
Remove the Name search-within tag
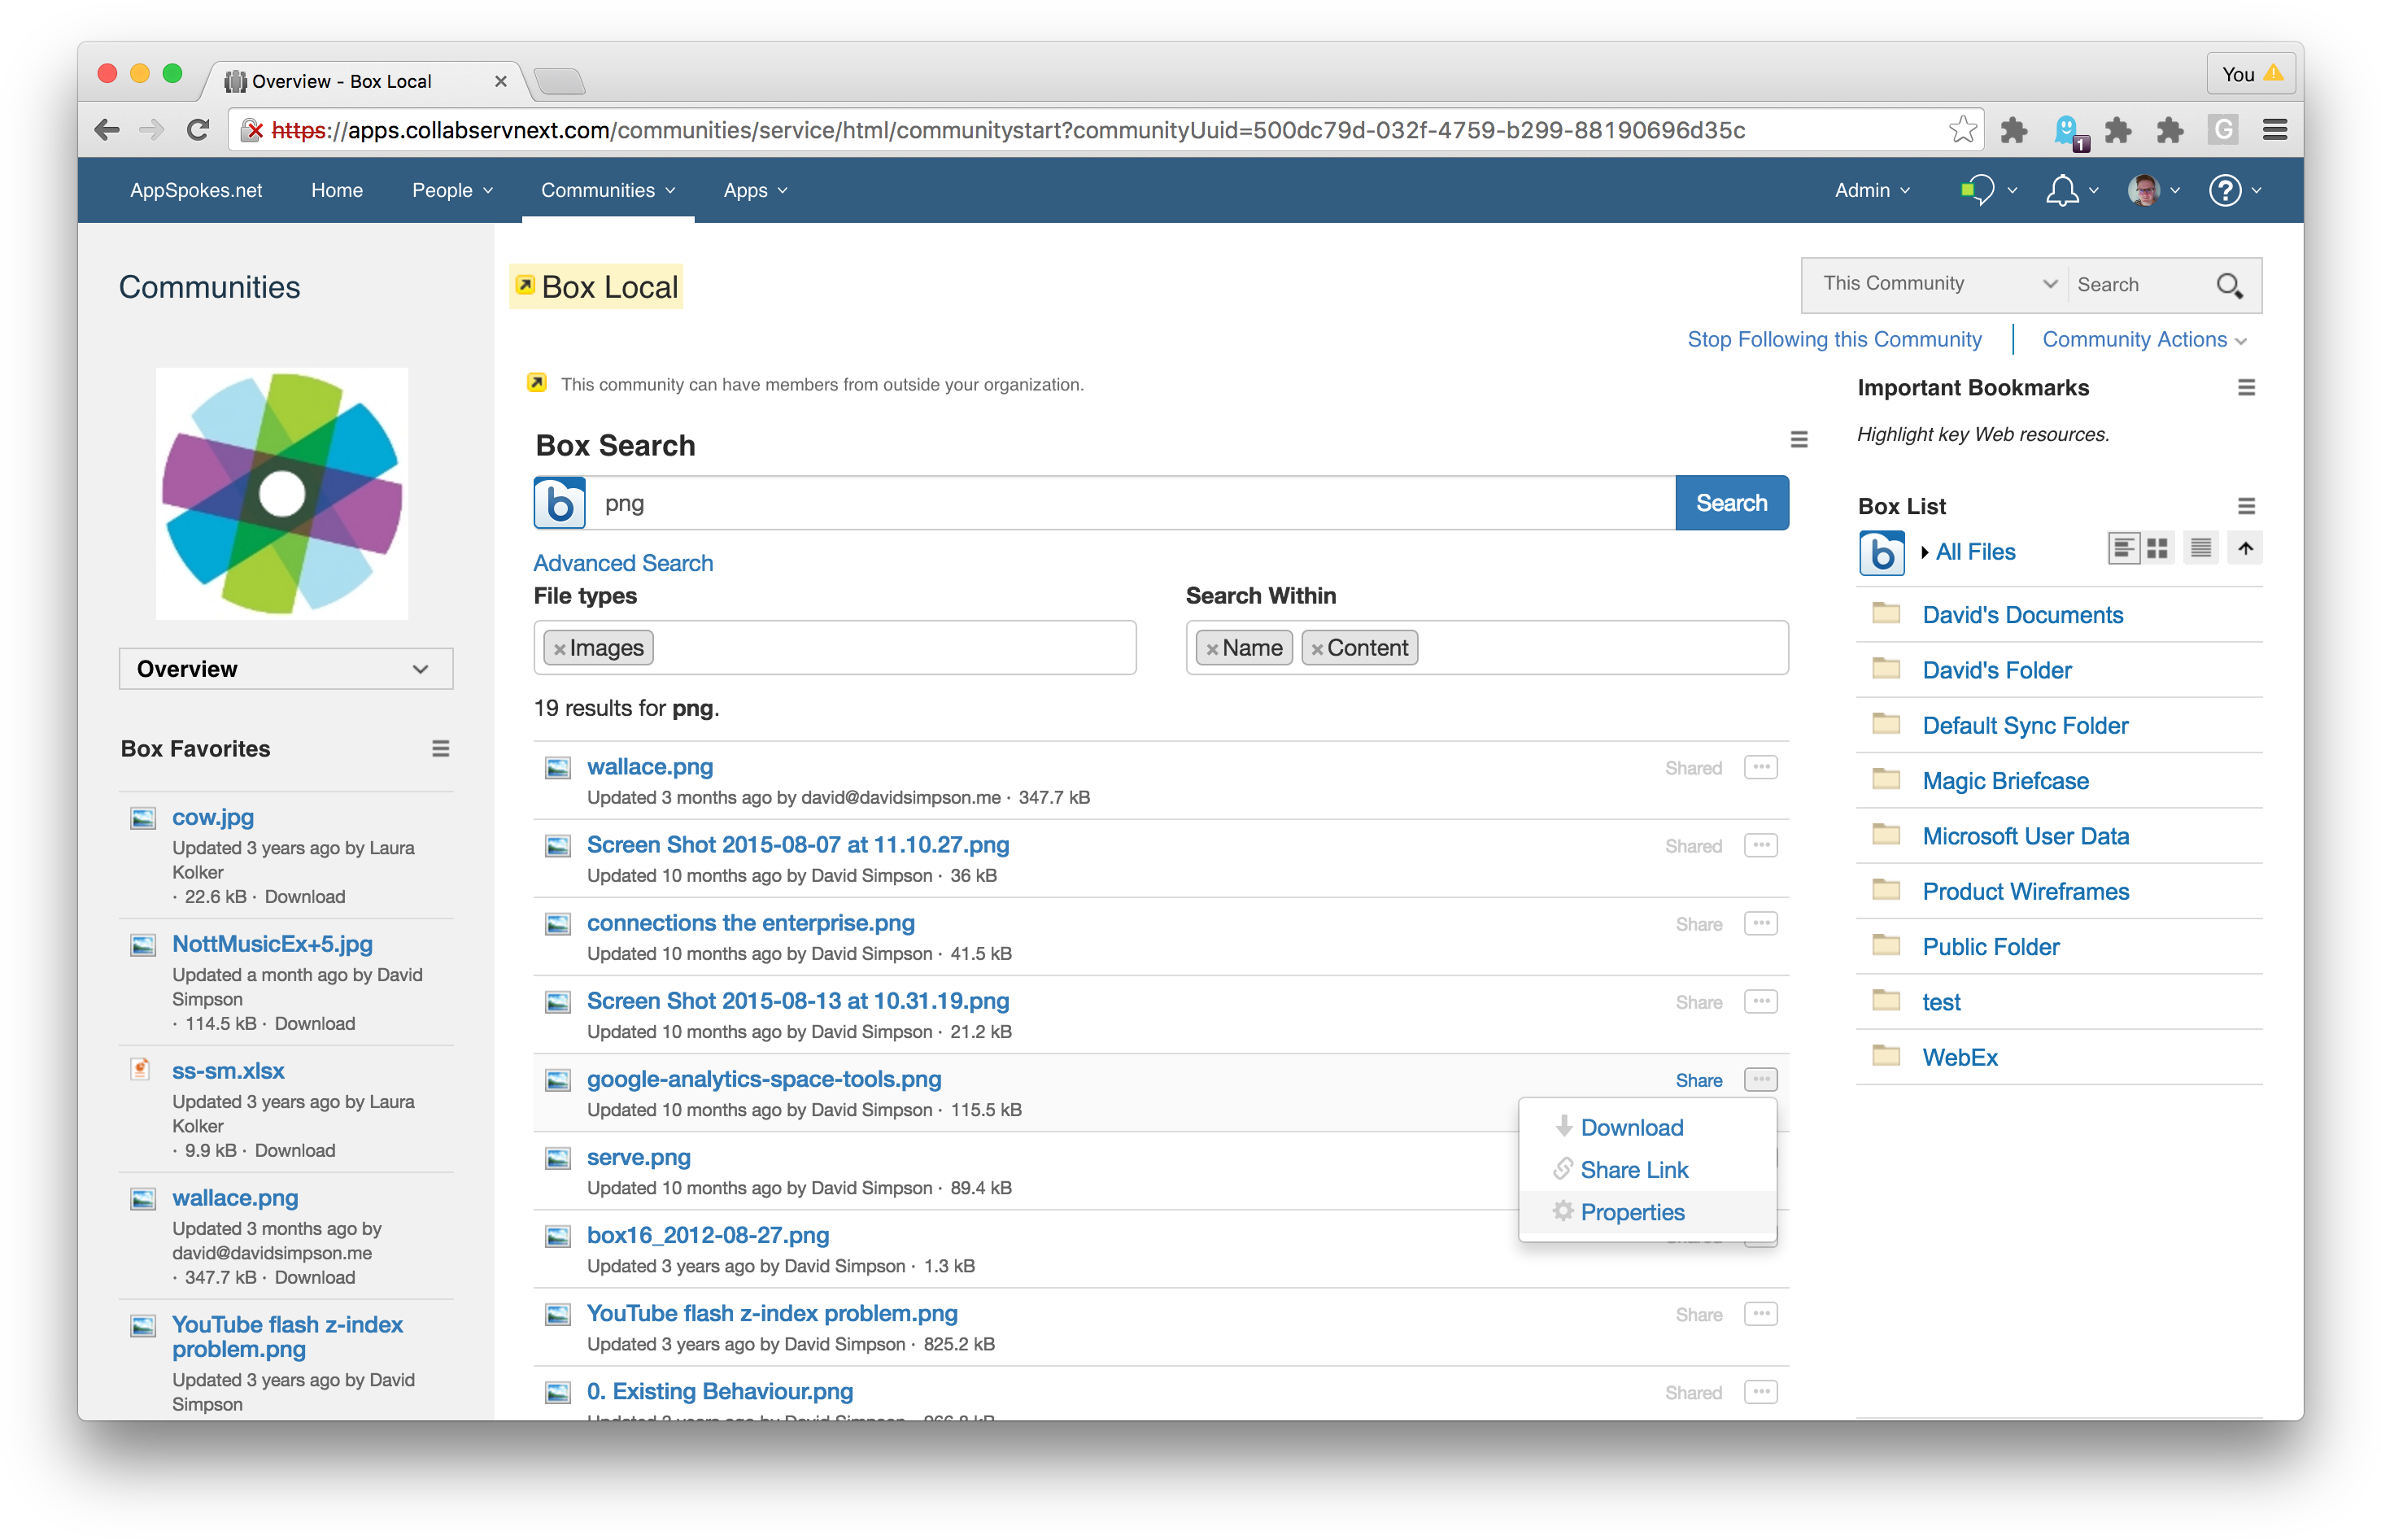point(1212,649)
